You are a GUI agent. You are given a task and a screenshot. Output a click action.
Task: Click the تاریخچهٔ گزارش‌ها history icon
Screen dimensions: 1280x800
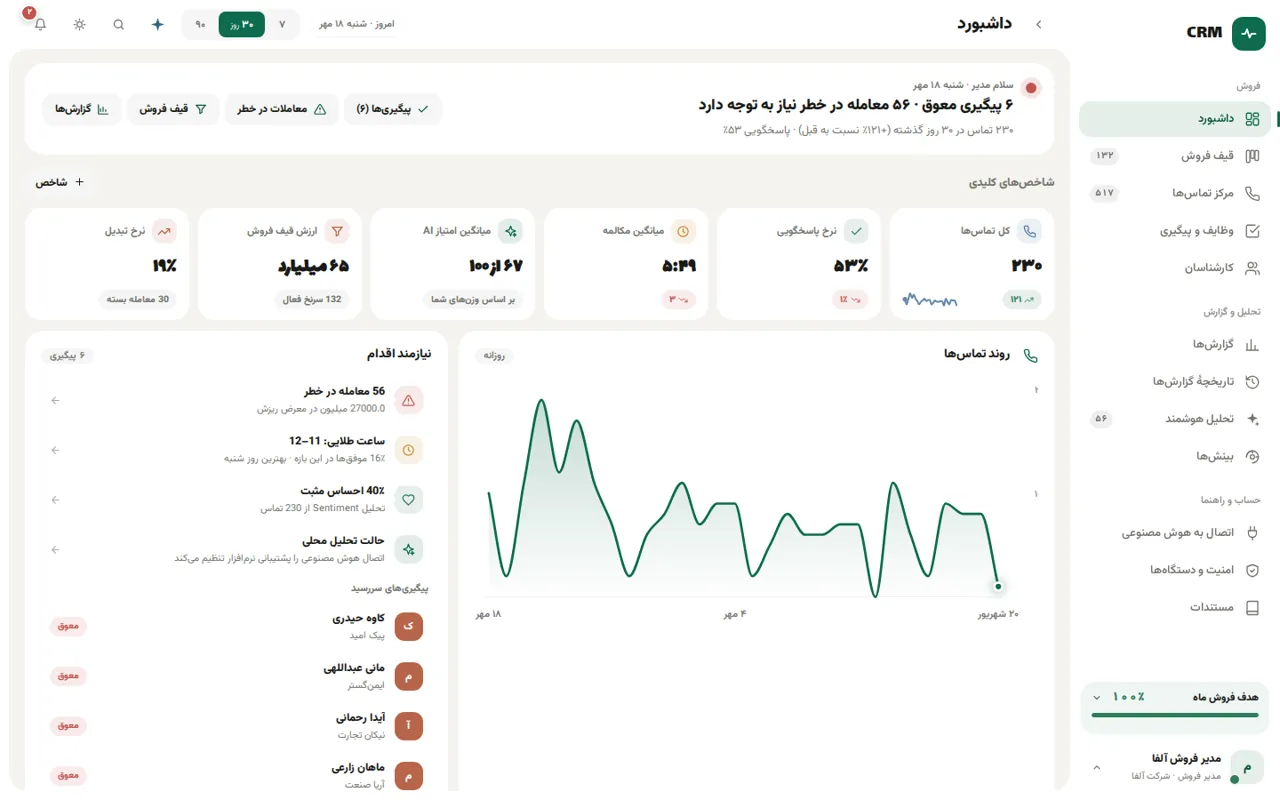click(1252, 382)
